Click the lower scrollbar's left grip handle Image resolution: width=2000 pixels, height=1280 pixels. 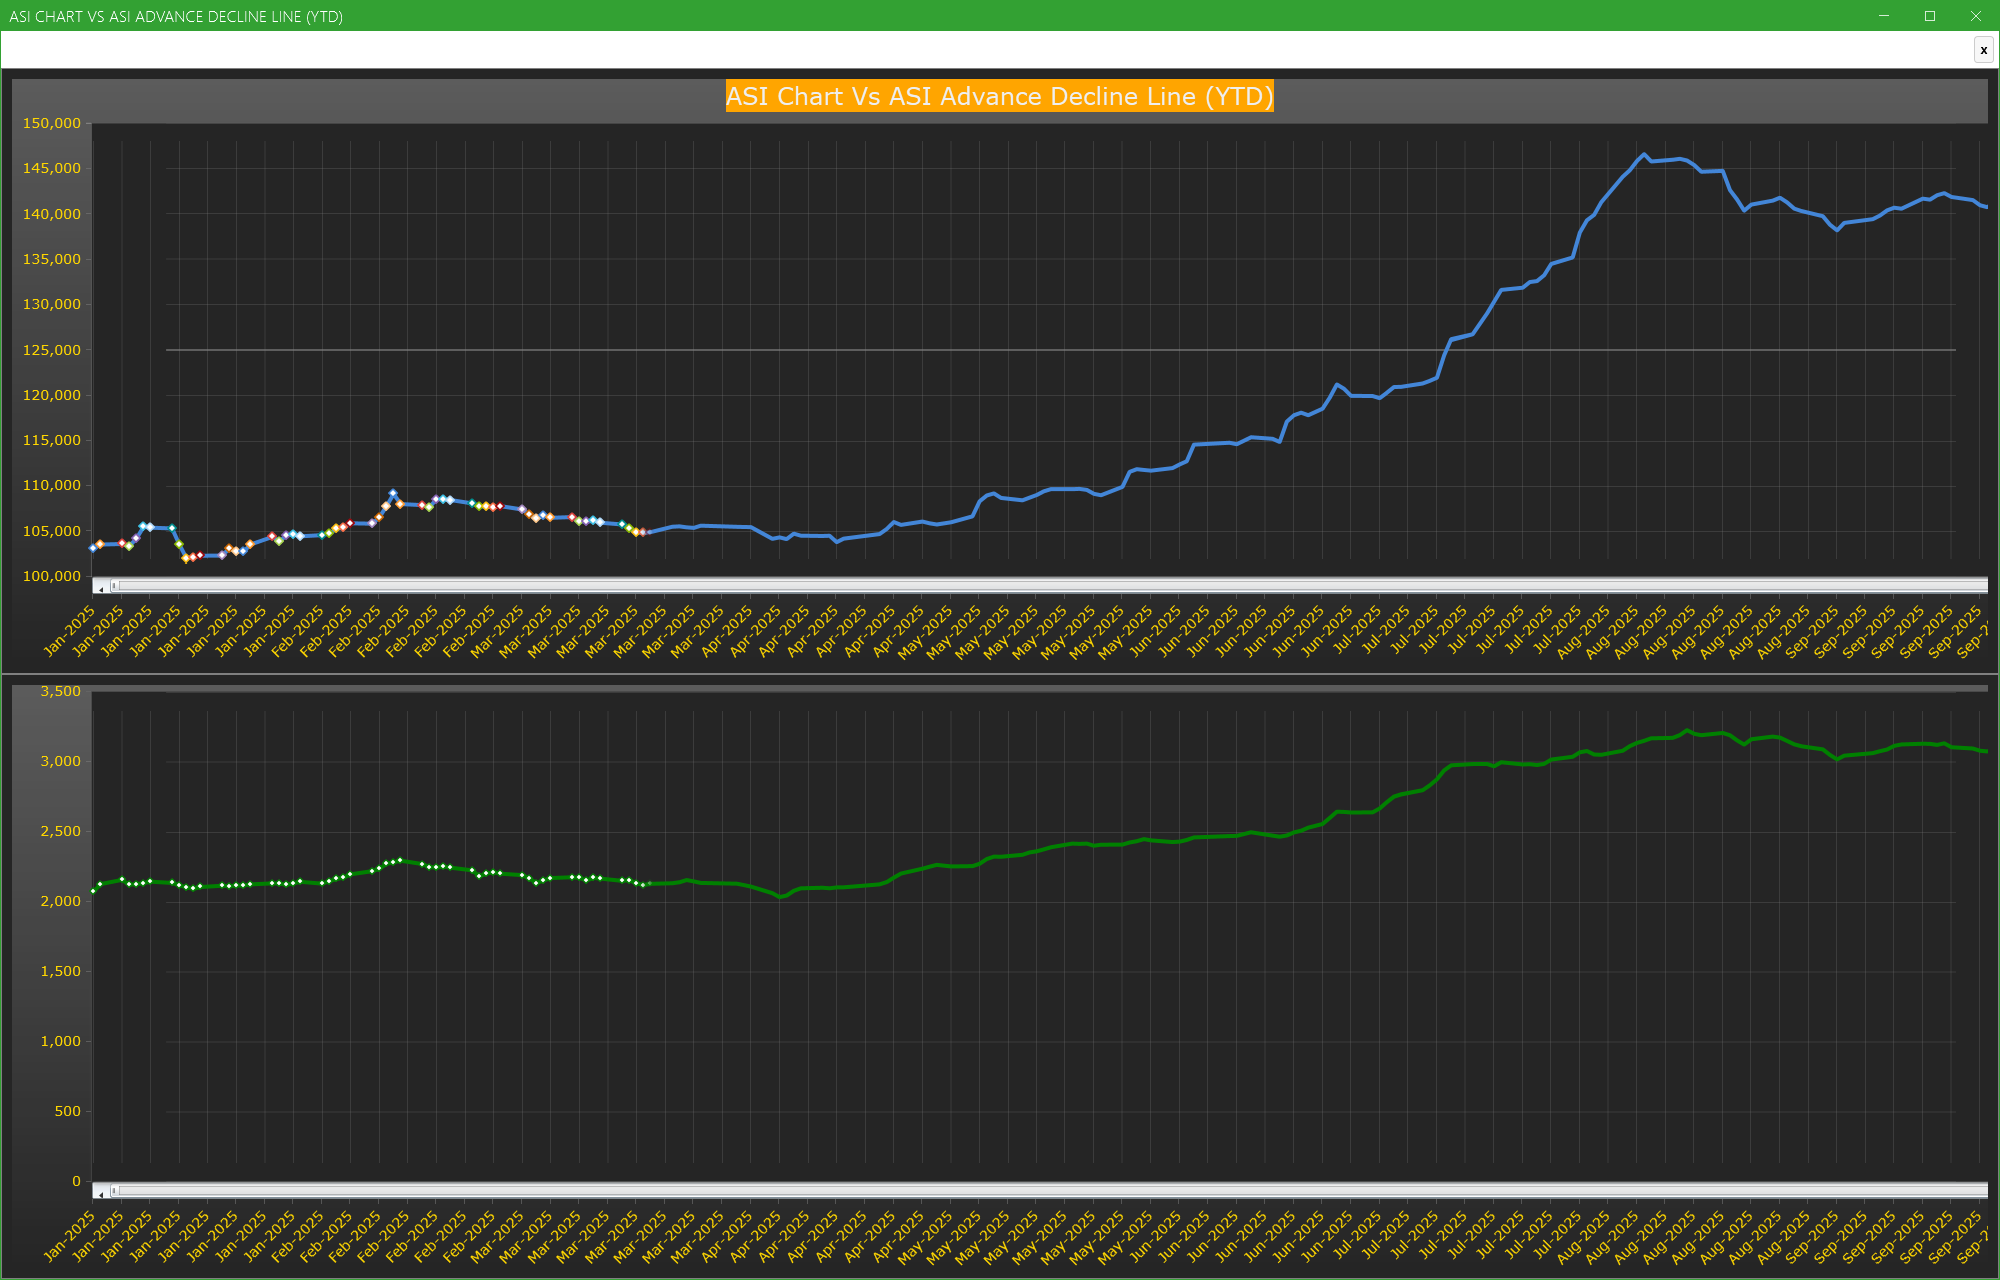[x=114, y=1191]
